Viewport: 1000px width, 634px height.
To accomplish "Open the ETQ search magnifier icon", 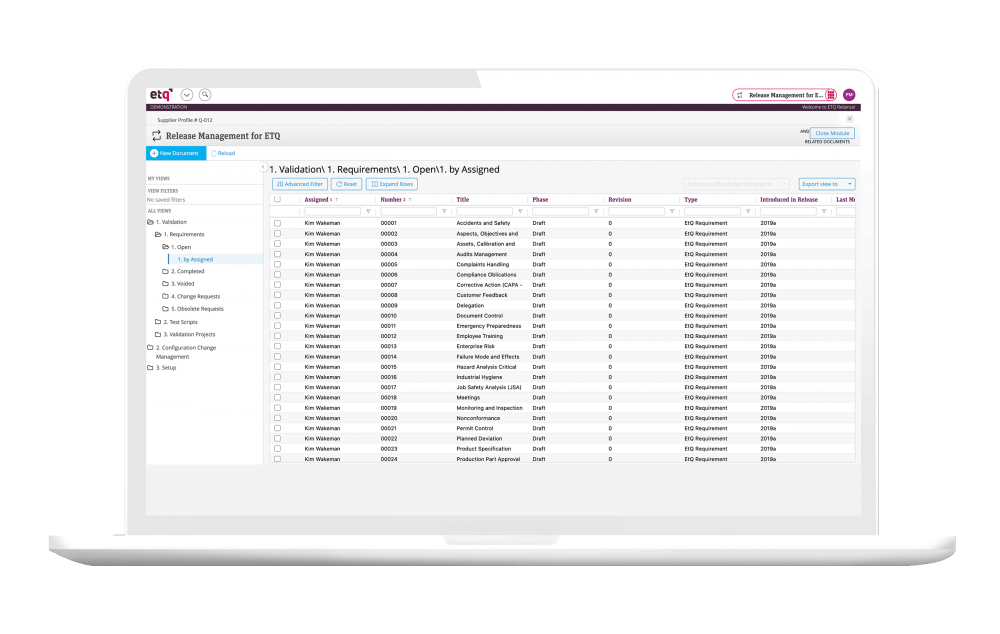I will coord(205,94).
